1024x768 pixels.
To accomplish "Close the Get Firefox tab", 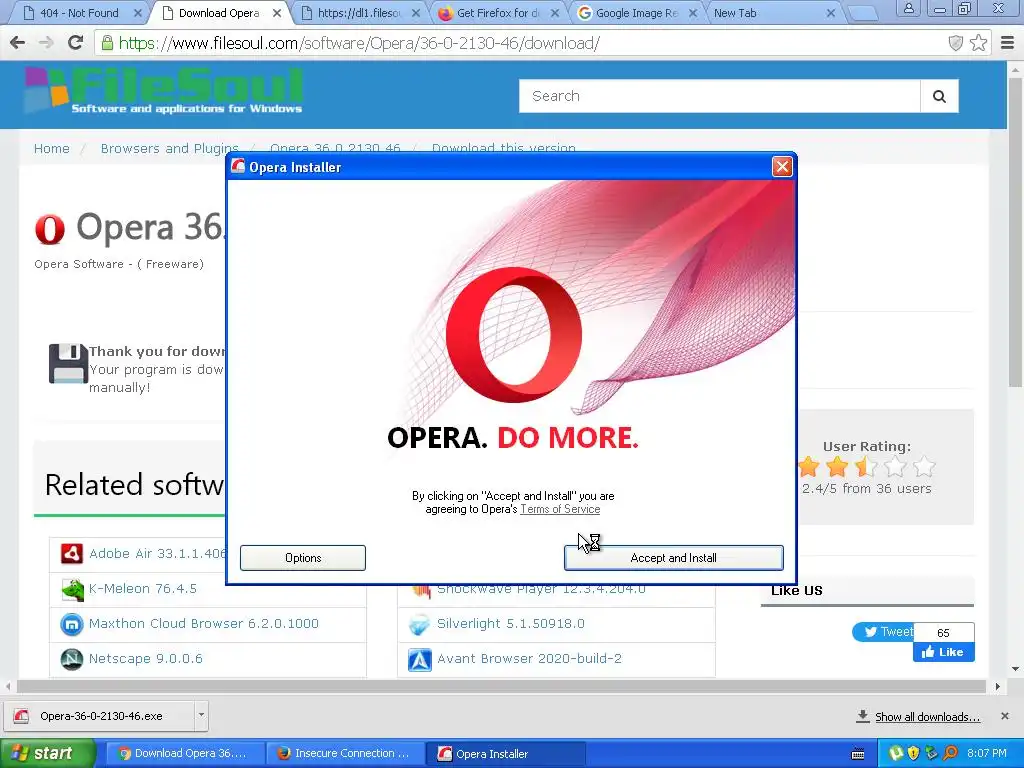I will tap(554, 13).
